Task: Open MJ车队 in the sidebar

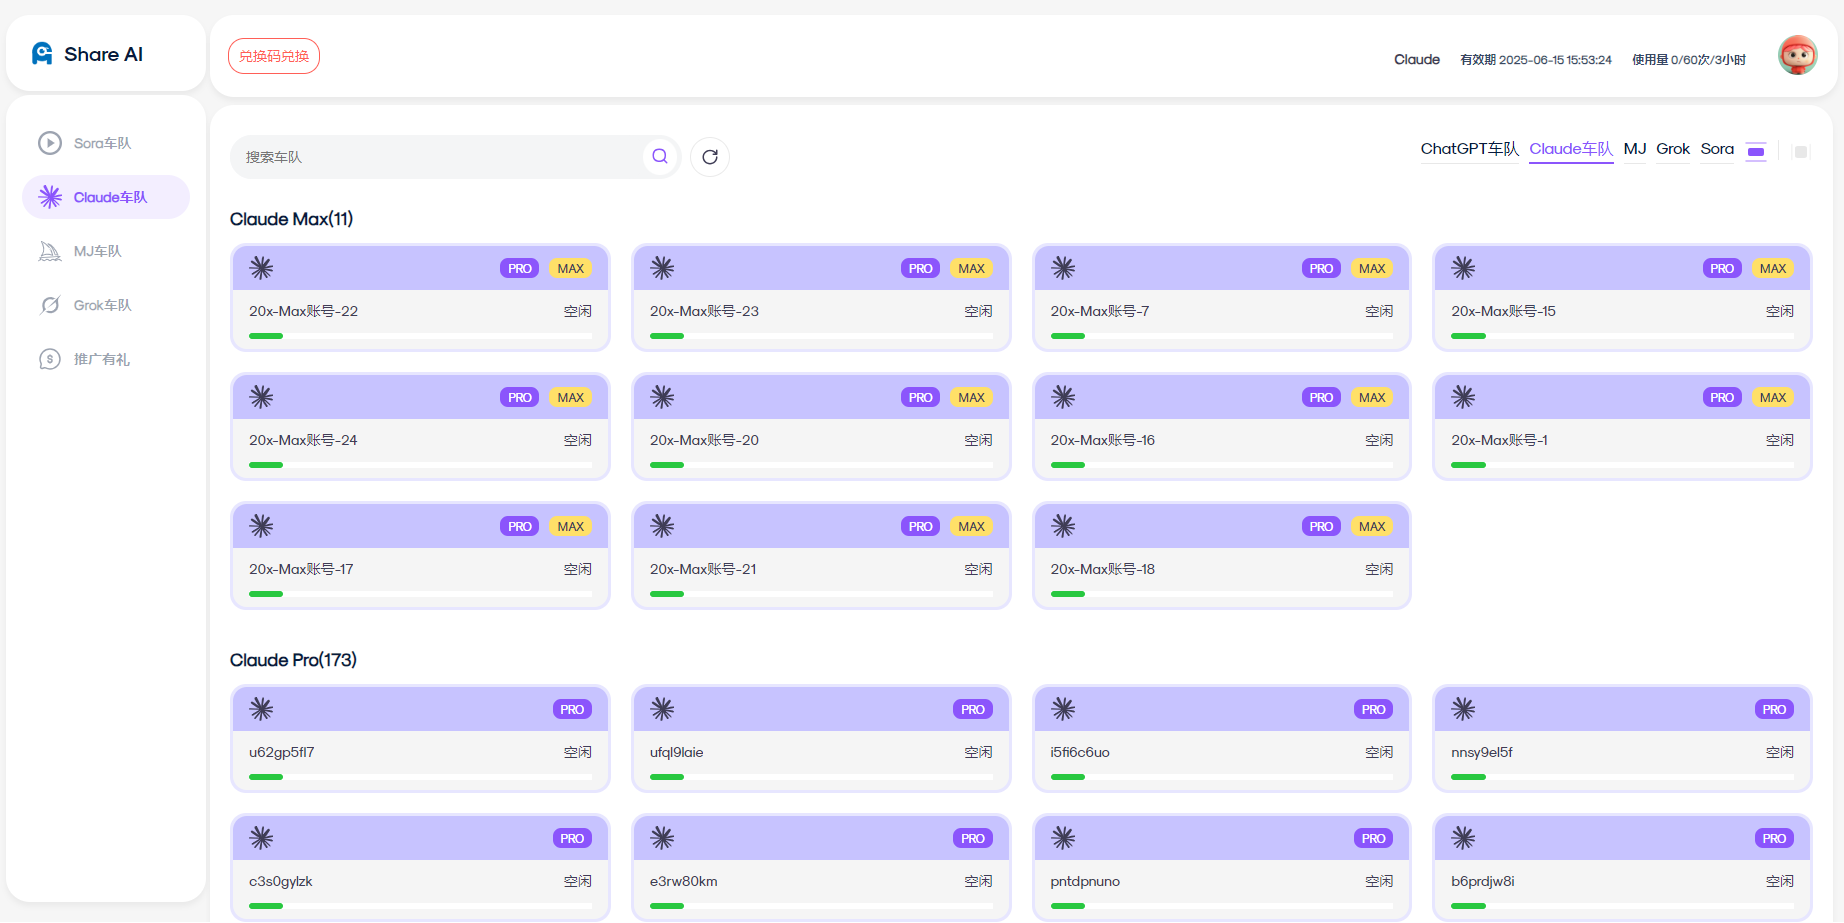Action: 106,251
